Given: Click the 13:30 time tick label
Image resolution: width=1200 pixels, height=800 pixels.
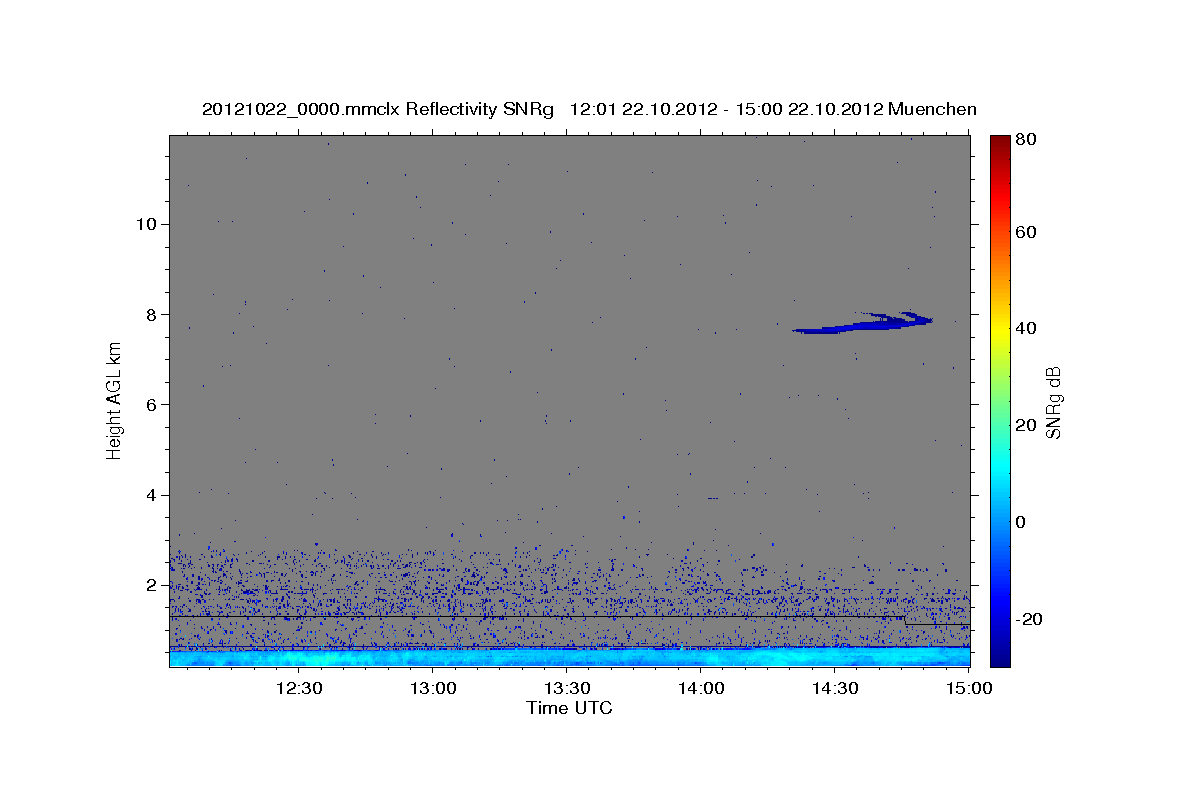Looking at the screenshot, I should [567, 688].
